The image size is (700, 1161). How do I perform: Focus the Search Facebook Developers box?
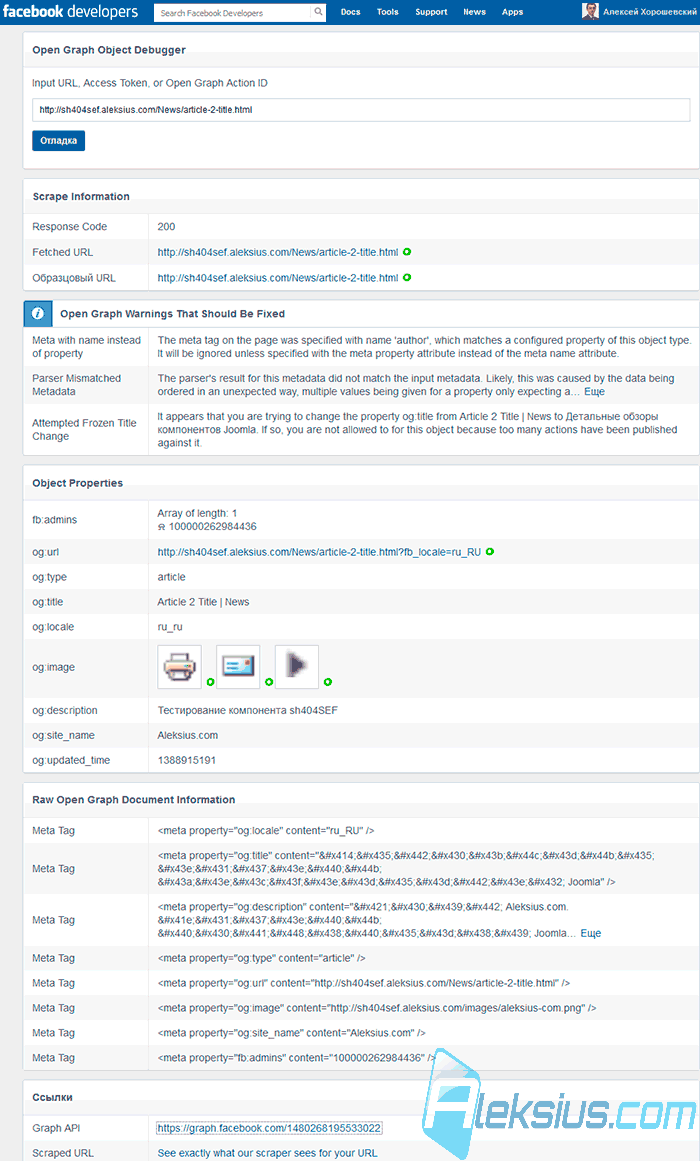point(233,13)
